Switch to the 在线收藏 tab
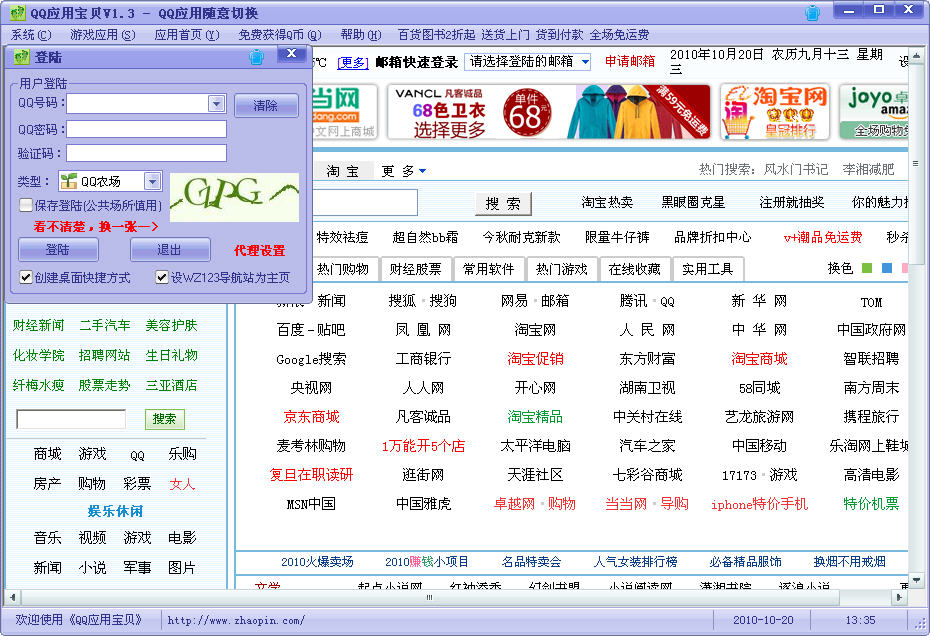The height and width of the screenshot is (636, 930). click(x=635, y=269)
